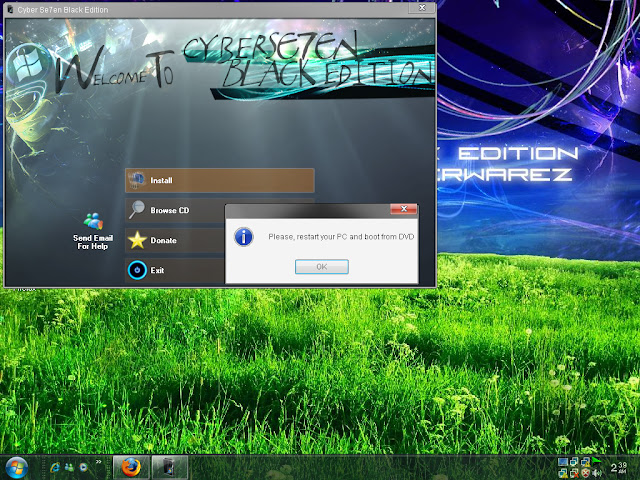Viewport: 640px width, 480px height.
Task: Open the Windows Start orb
Action: (16, 468)
